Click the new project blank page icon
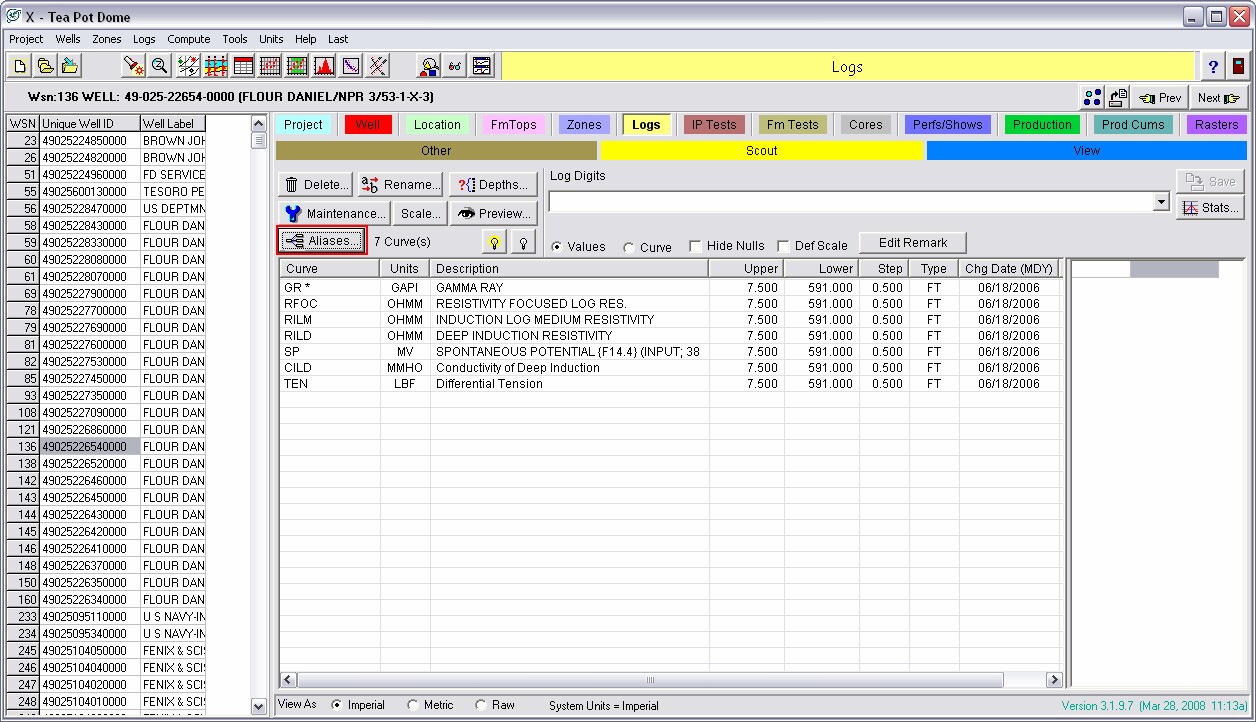Viewport: 1256px width, 722px height. [x=20, y=66]
